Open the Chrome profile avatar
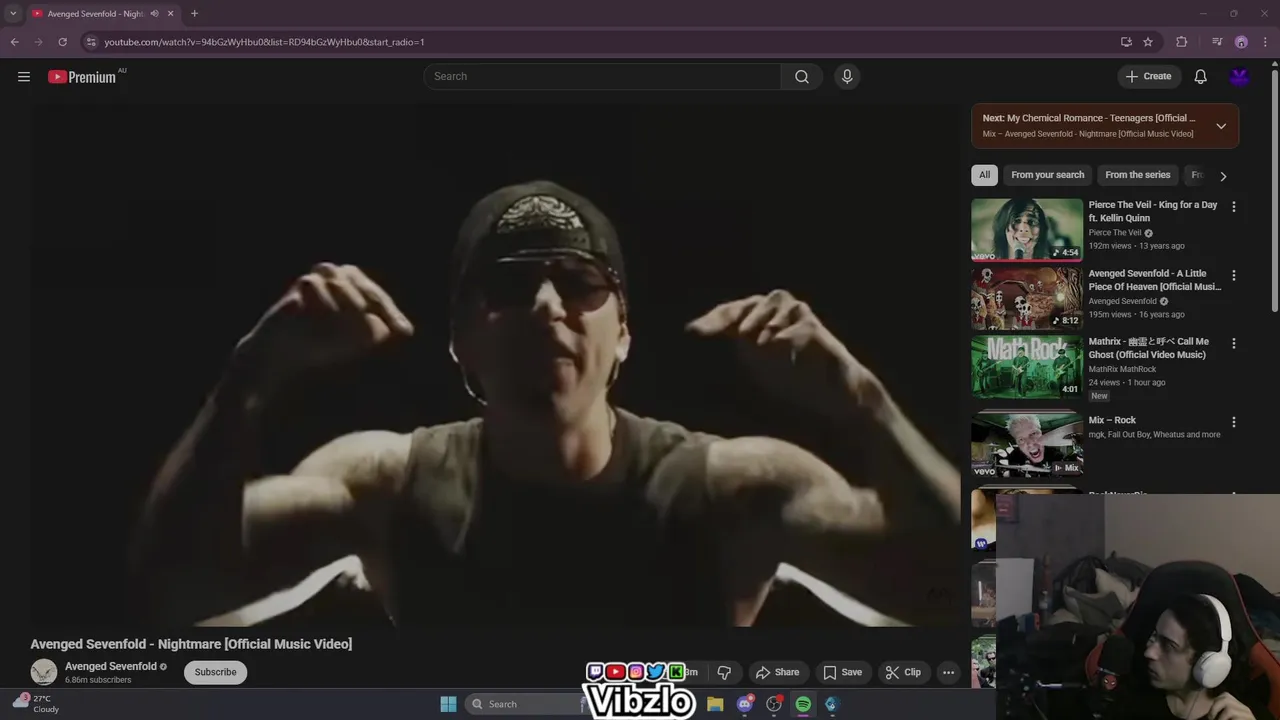Screen dimensions: 1280x720 pos(1241,42)
